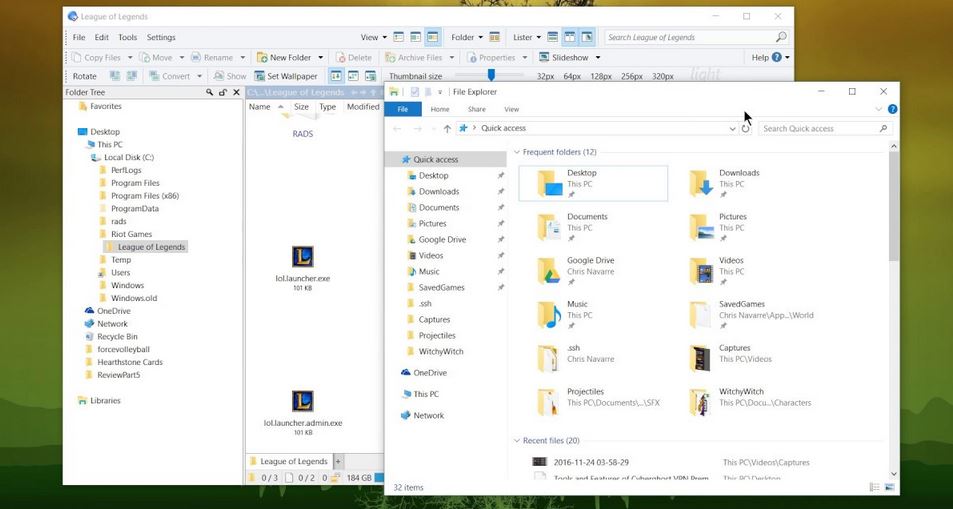Open the Share ribbon tab in File Explorer
953x509 pixels.
click(x=476, y=109)
